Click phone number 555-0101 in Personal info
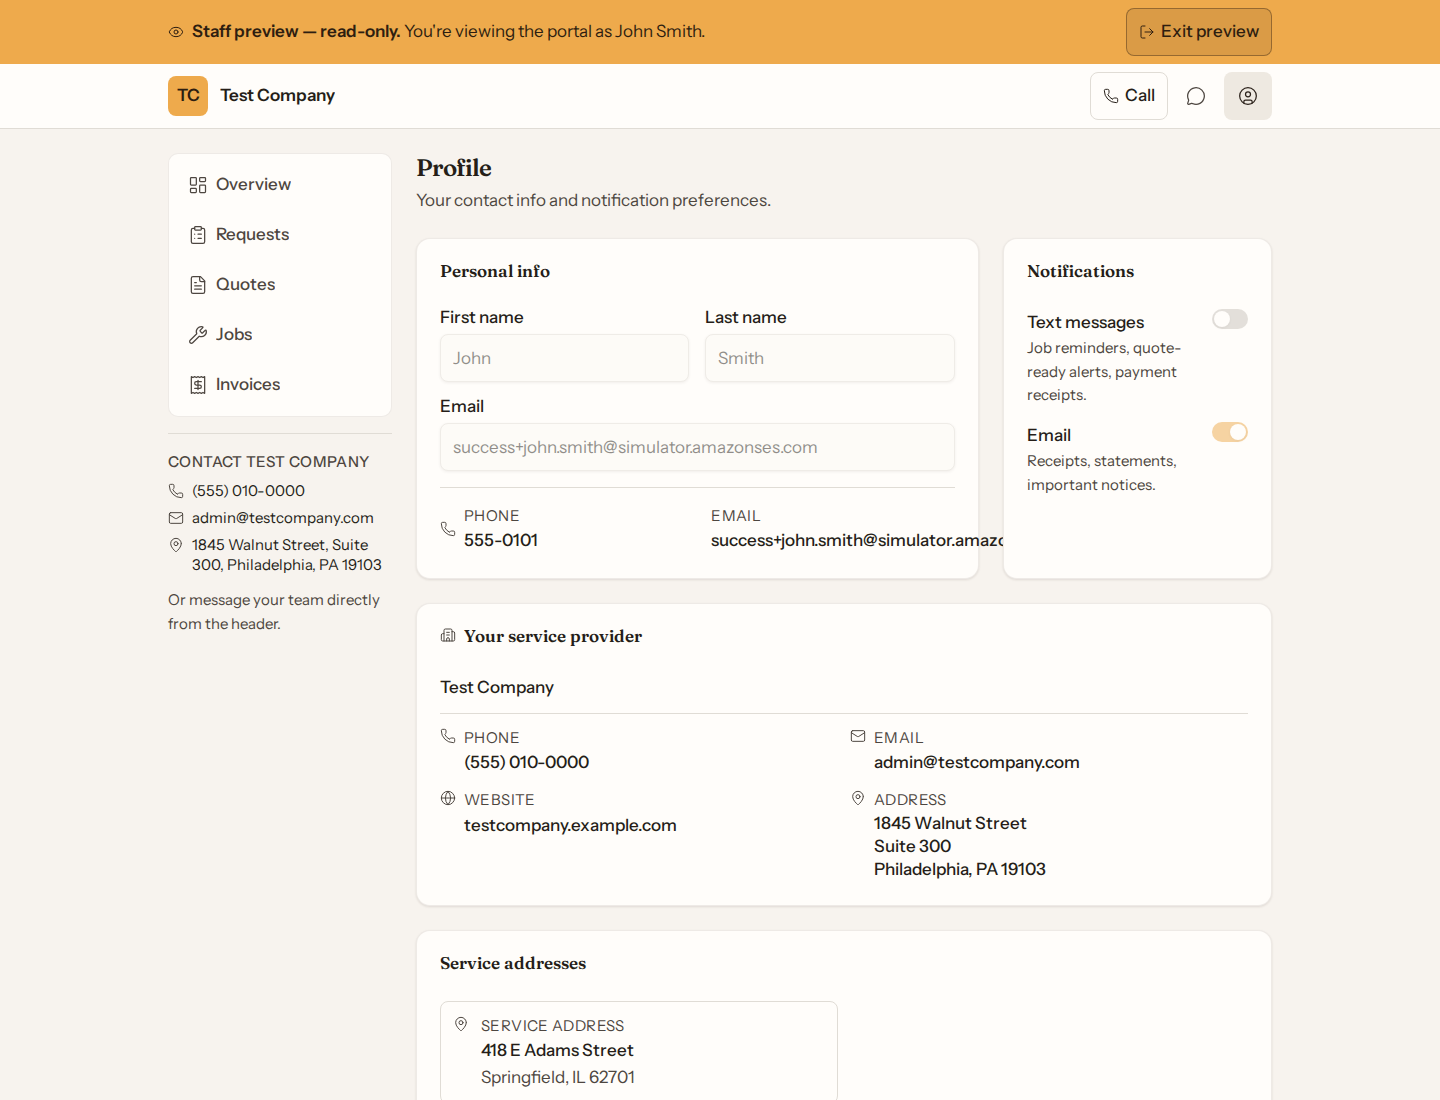The image size is (1440, 1100). click(501, 540)
